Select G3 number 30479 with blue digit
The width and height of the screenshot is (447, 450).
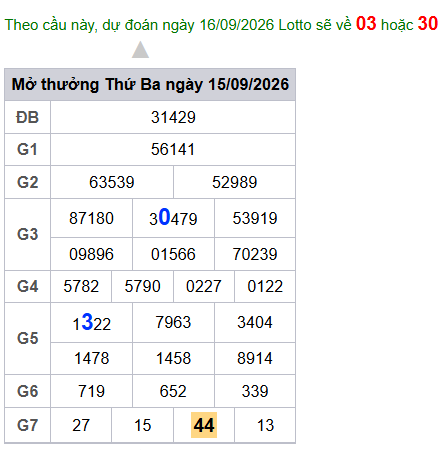(173, 218)
